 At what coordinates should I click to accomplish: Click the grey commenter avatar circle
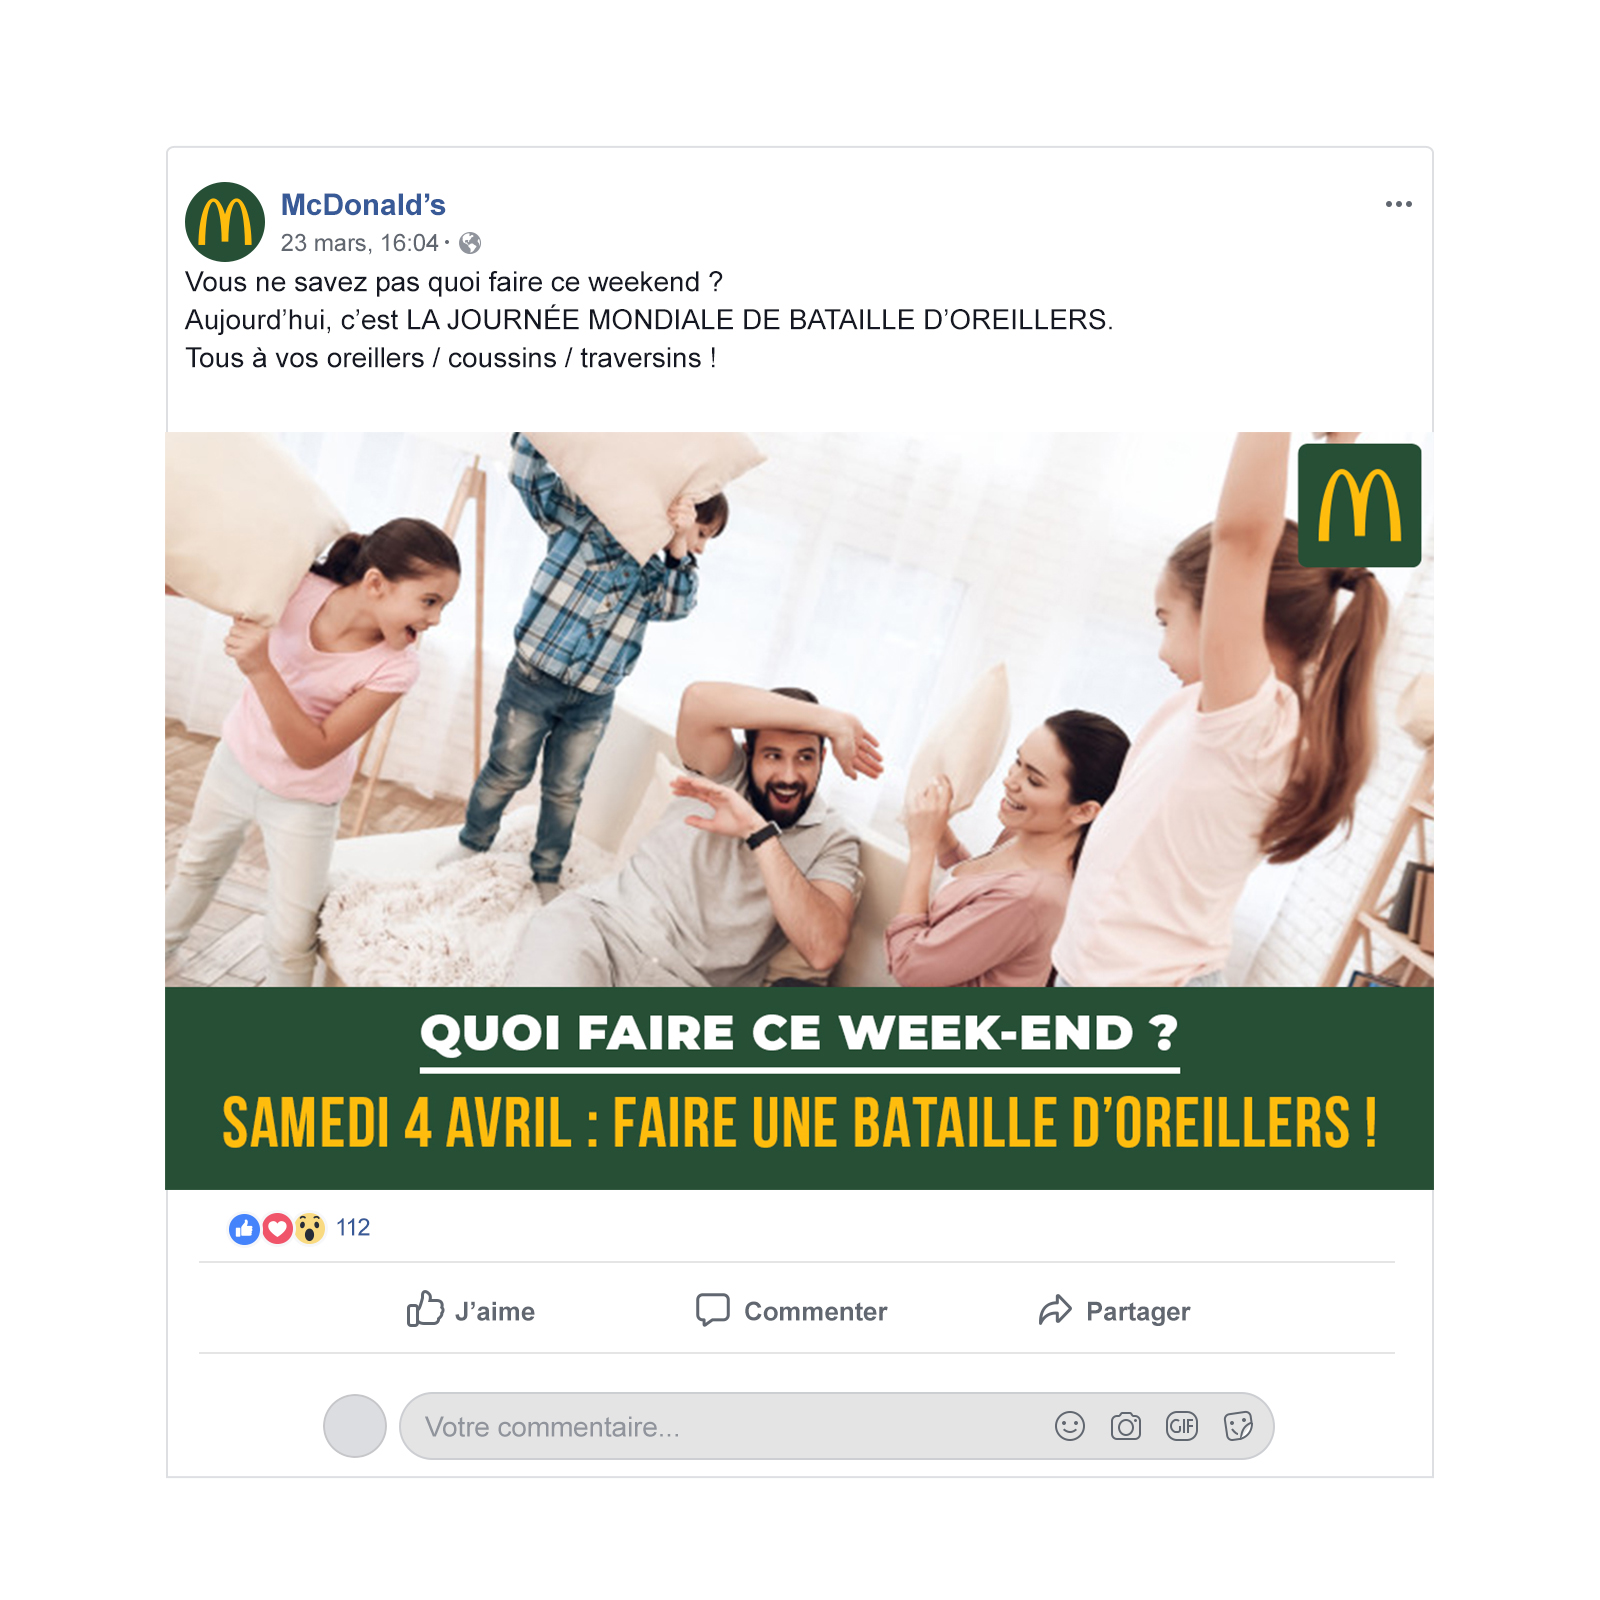[x=355, y=1426]
